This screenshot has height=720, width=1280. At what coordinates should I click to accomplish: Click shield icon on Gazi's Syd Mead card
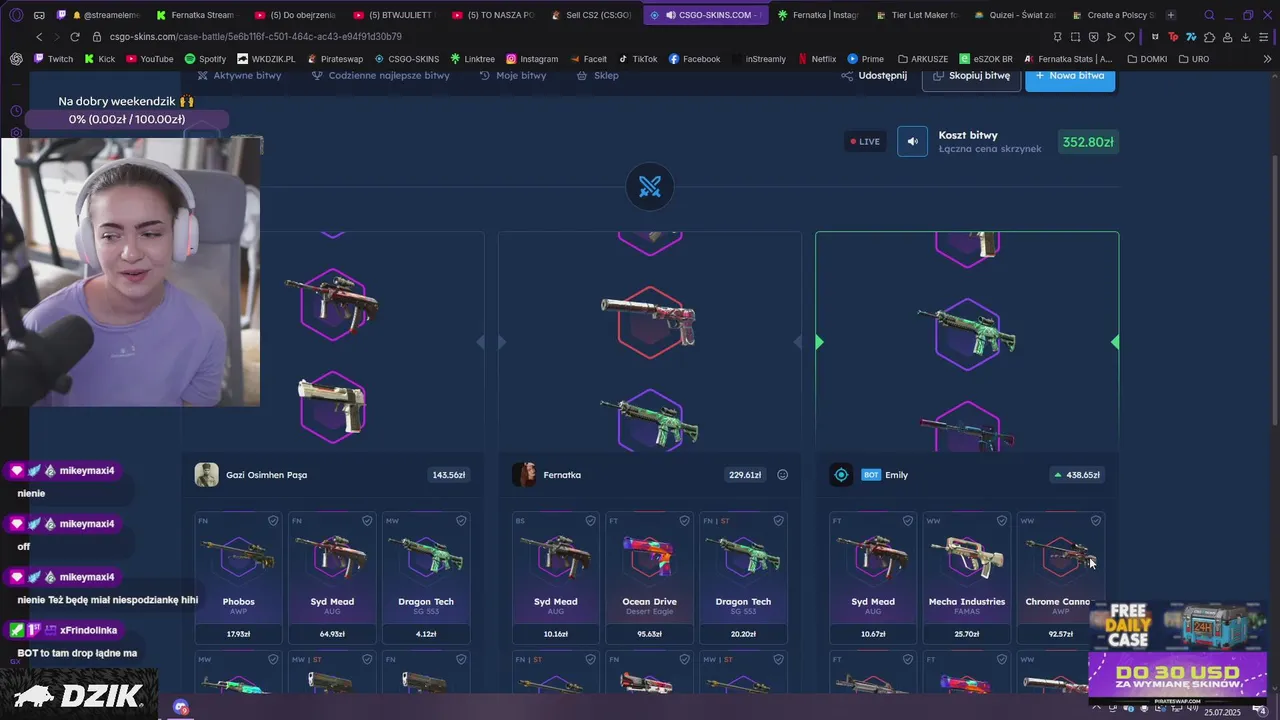click(367, 521)
